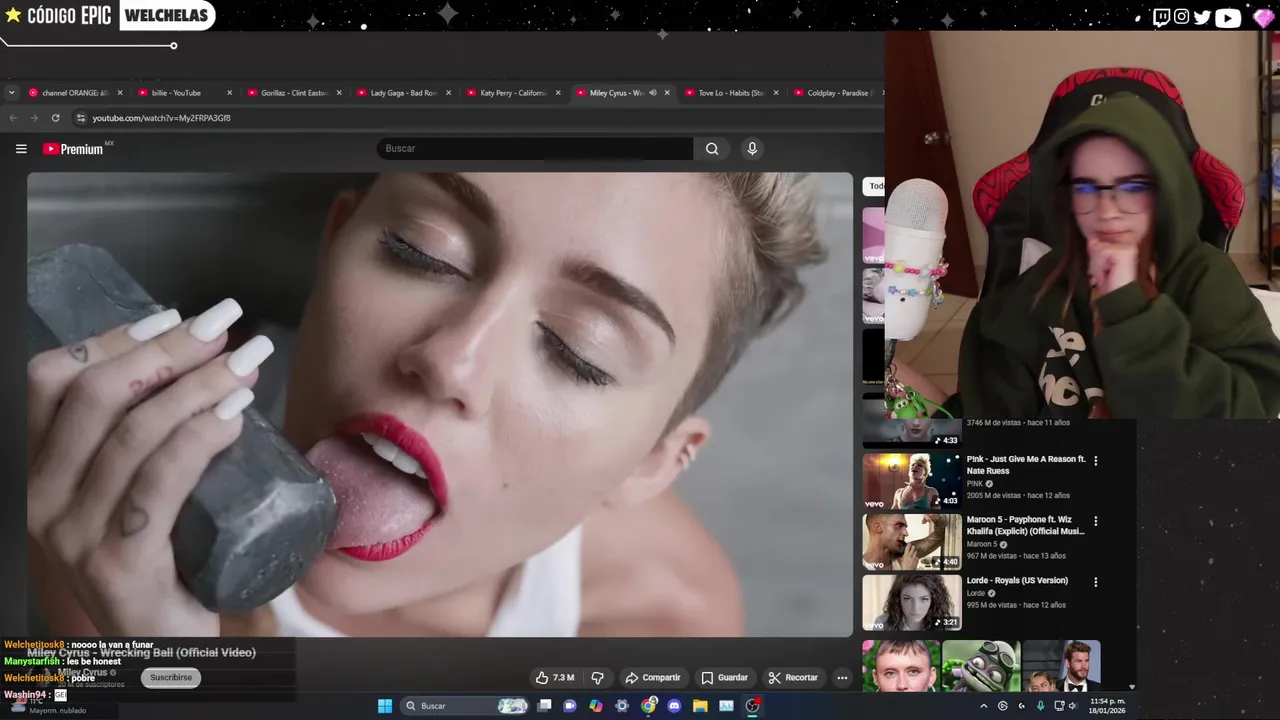Open YouTube icon in stream overlay
Screen dimensions: 1280x720
1228,17
